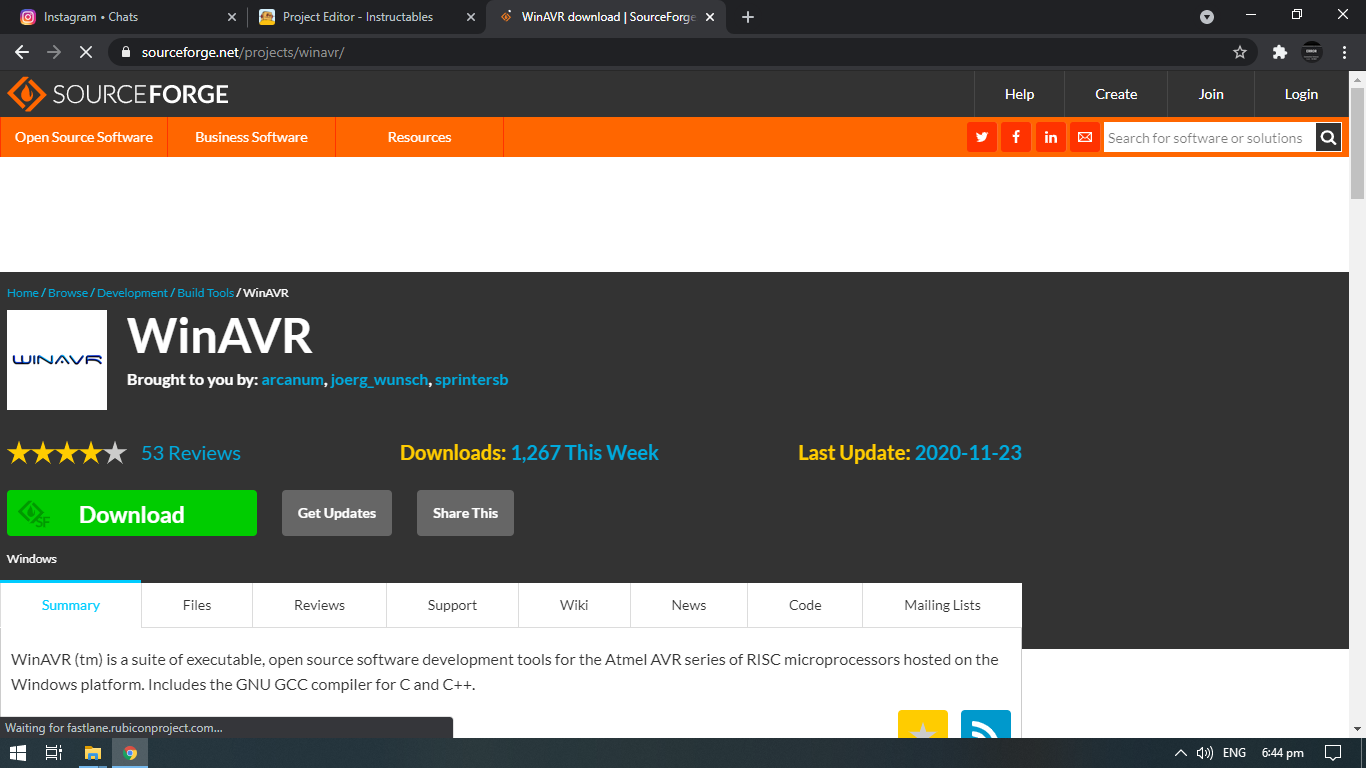
Task: Go to Browse breadcrumb
Action: click(x=68, y=293)
